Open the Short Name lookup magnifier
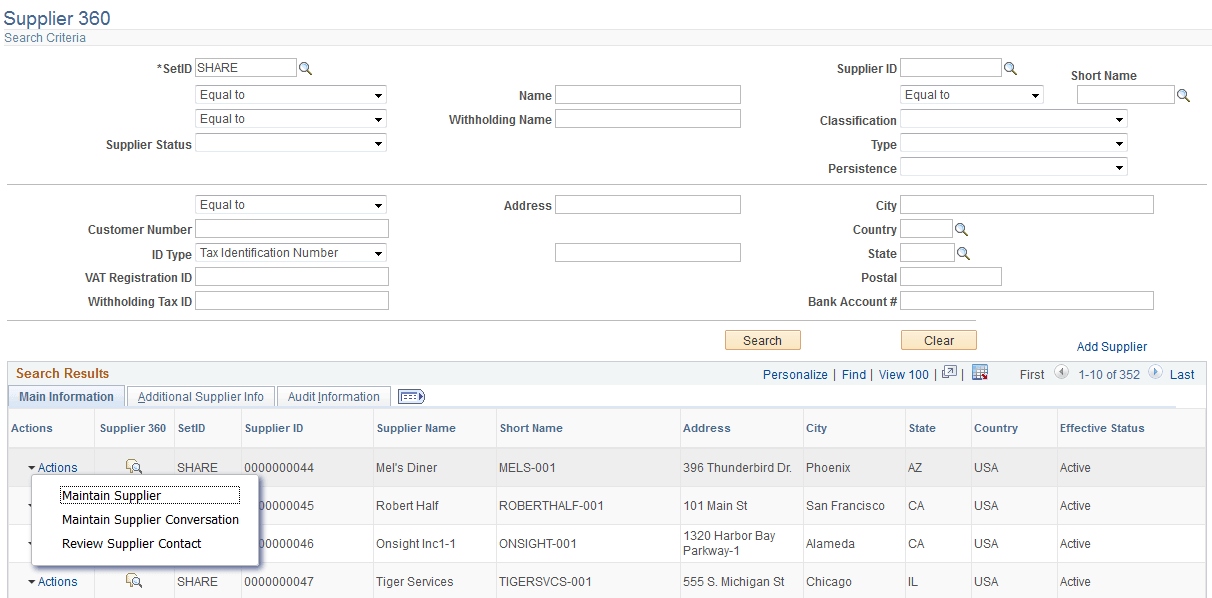The width and height of the screenshot is (1212, 598). click(1184, 94)
